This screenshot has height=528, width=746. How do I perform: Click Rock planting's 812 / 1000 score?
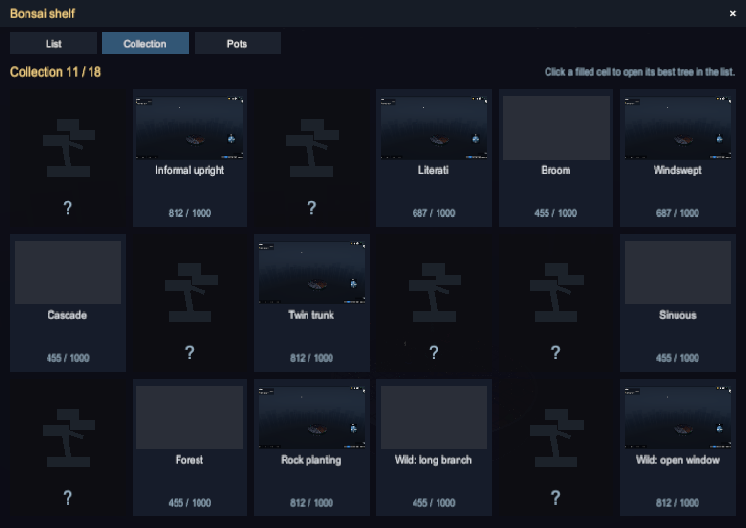pos(312,503)
